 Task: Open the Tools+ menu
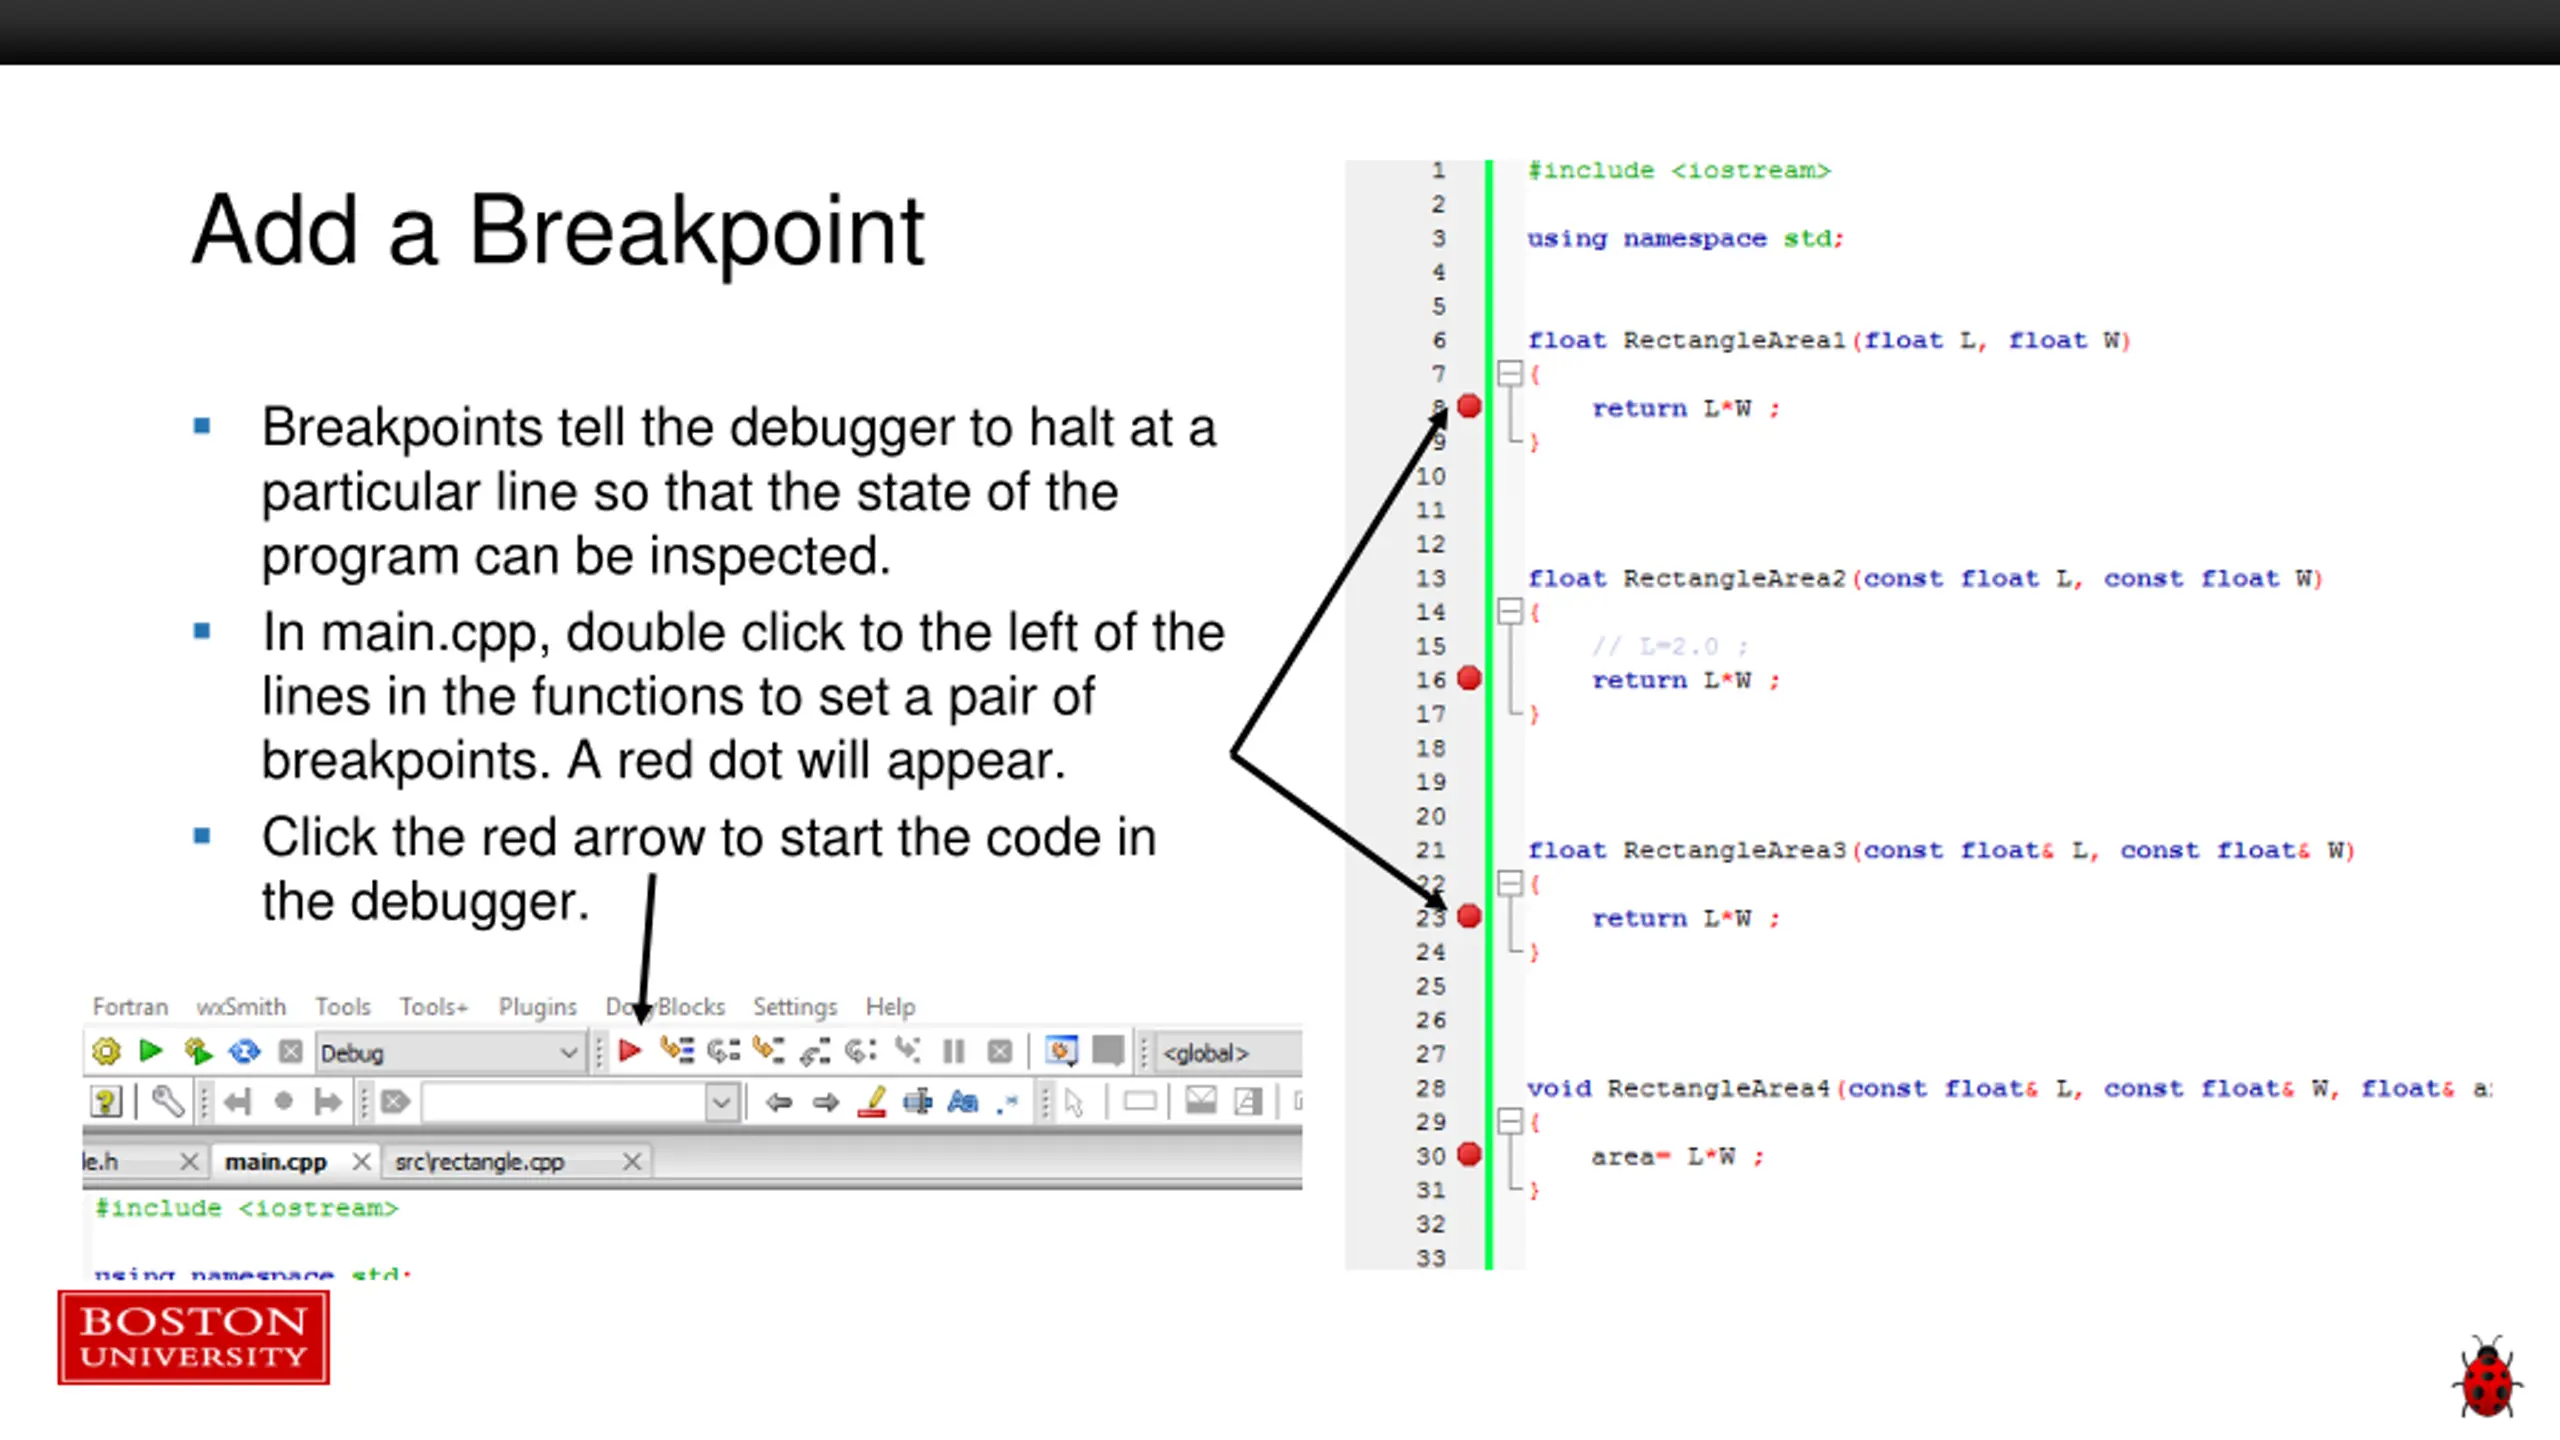pos(434,1006)
